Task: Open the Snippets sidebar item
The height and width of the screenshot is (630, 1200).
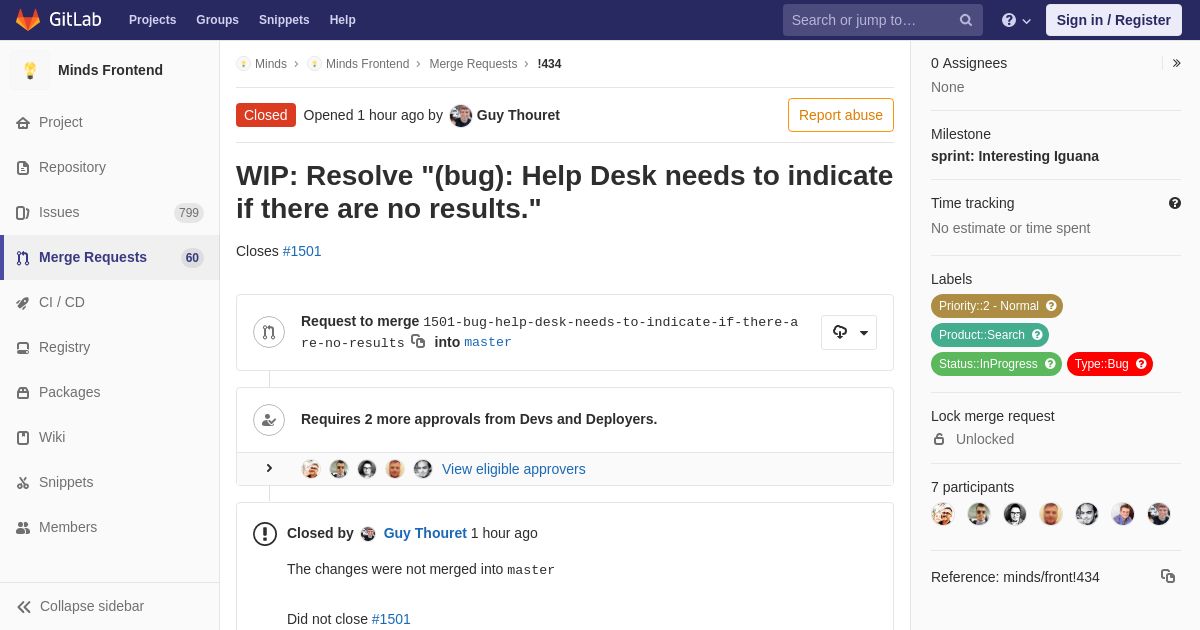Action: (x=110, y=482)
